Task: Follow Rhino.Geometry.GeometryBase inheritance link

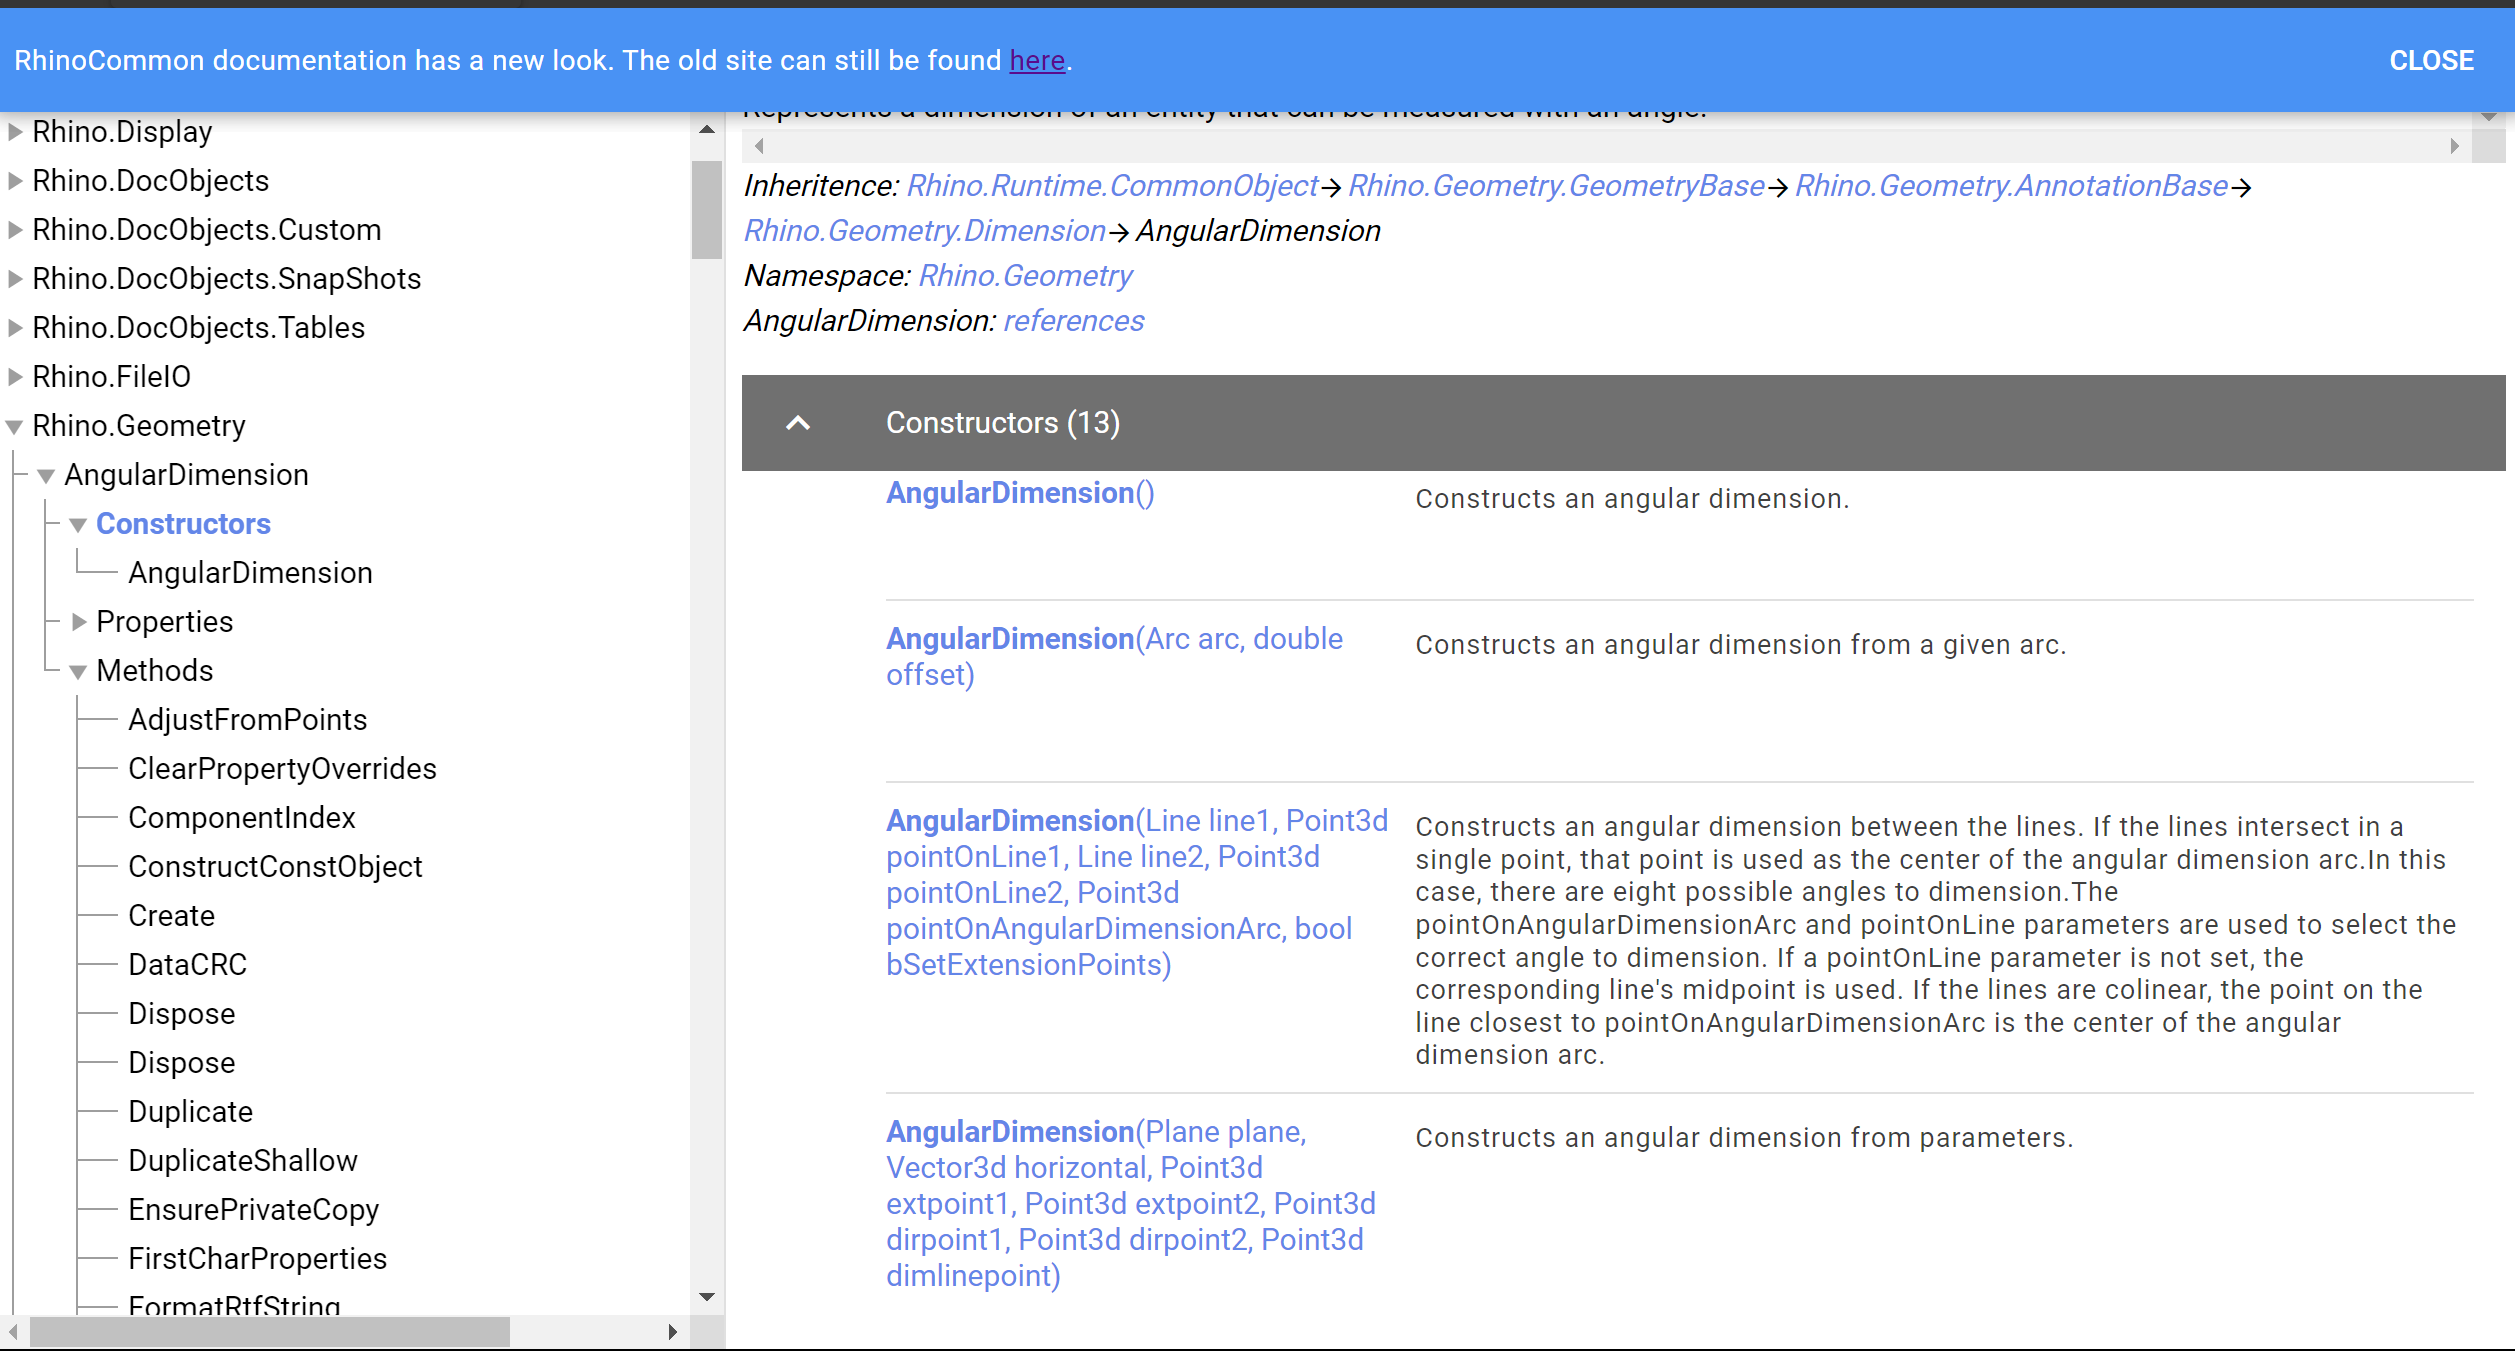Action: click(1556, 186)
